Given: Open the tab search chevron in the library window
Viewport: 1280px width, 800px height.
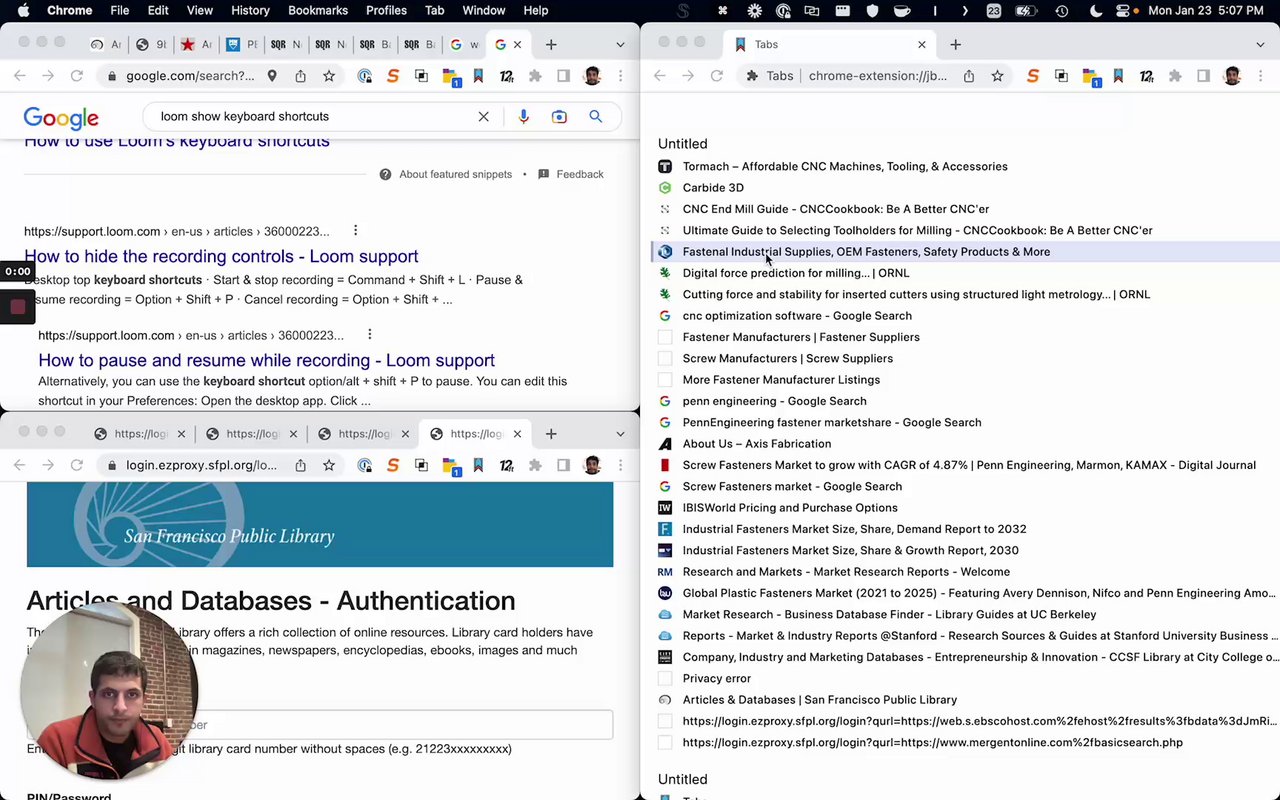Looking at the screenshot, I should pos(620,434).
